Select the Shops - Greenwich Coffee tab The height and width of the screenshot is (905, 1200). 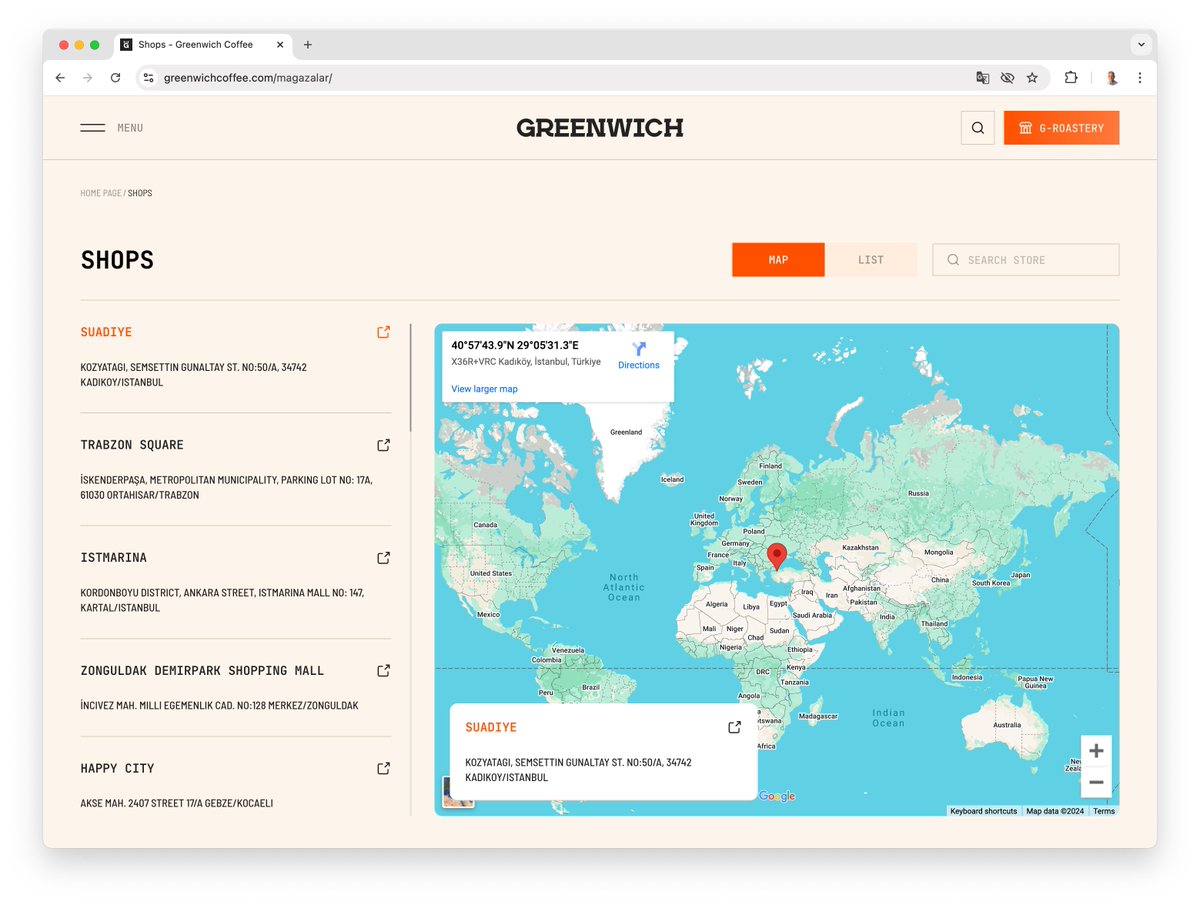point(203,45)
